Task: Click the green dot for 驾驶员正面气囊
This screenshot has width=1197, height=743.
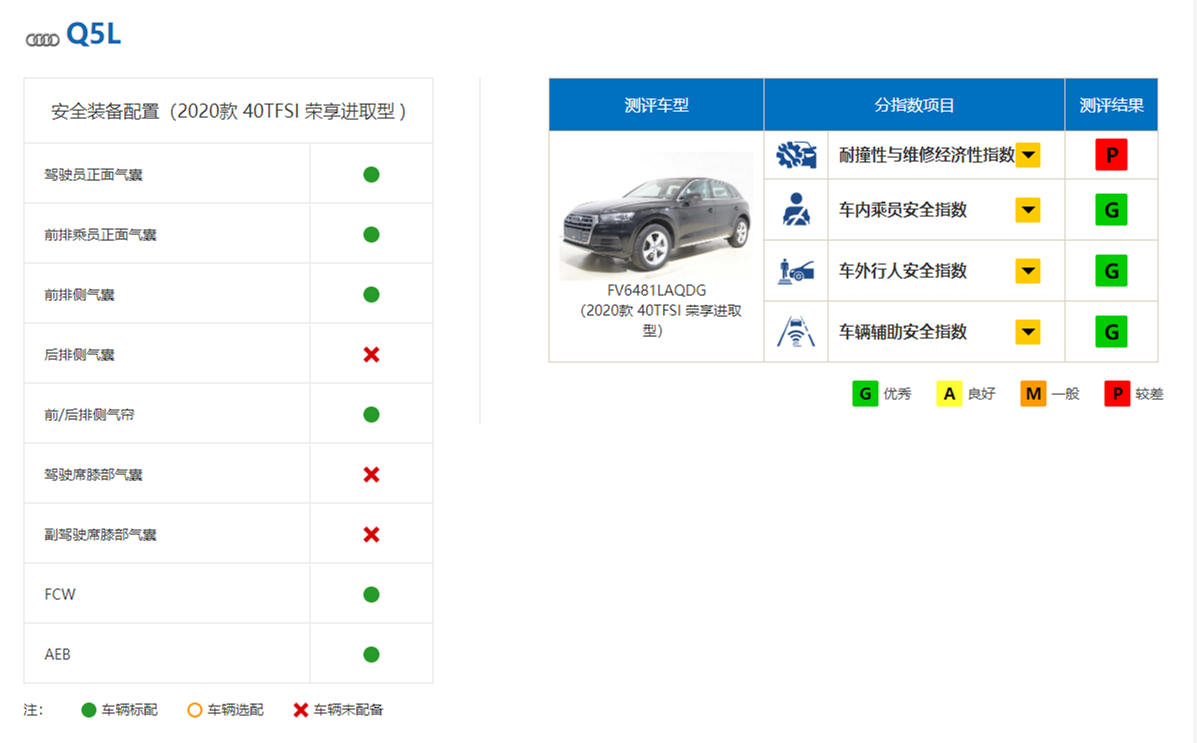Action: tap(371, 175)
